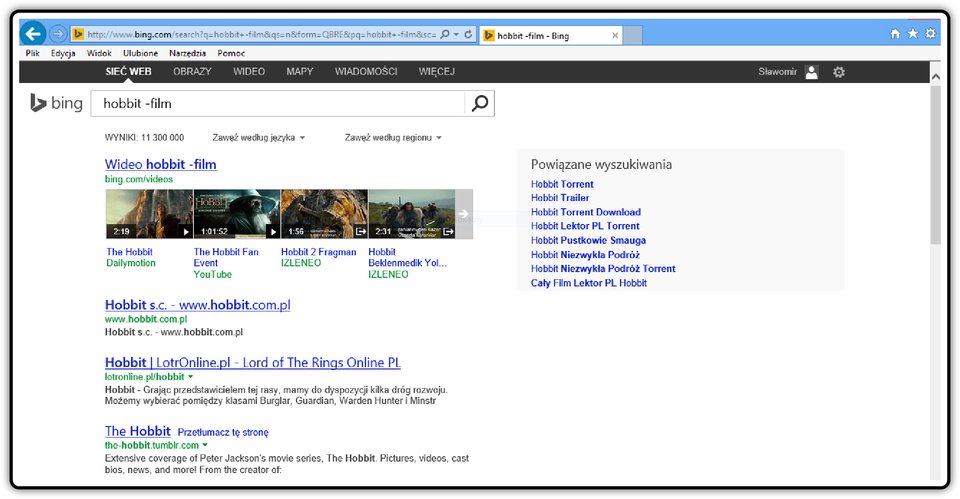Open the WIADOMOŚCI tab
The image size is (960, 499).
pos(366,72)
